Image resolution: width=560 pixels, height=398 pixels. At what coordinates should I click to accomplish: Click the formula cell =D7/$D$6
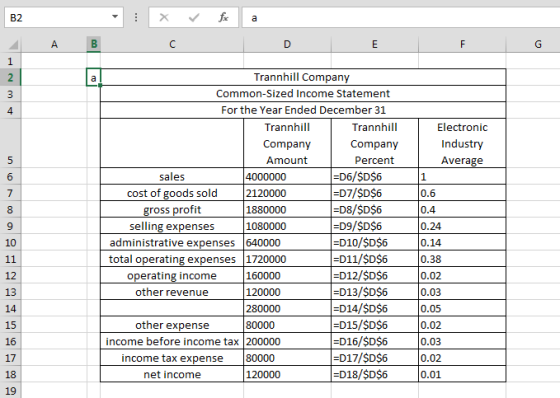click(x=375, y=193)
